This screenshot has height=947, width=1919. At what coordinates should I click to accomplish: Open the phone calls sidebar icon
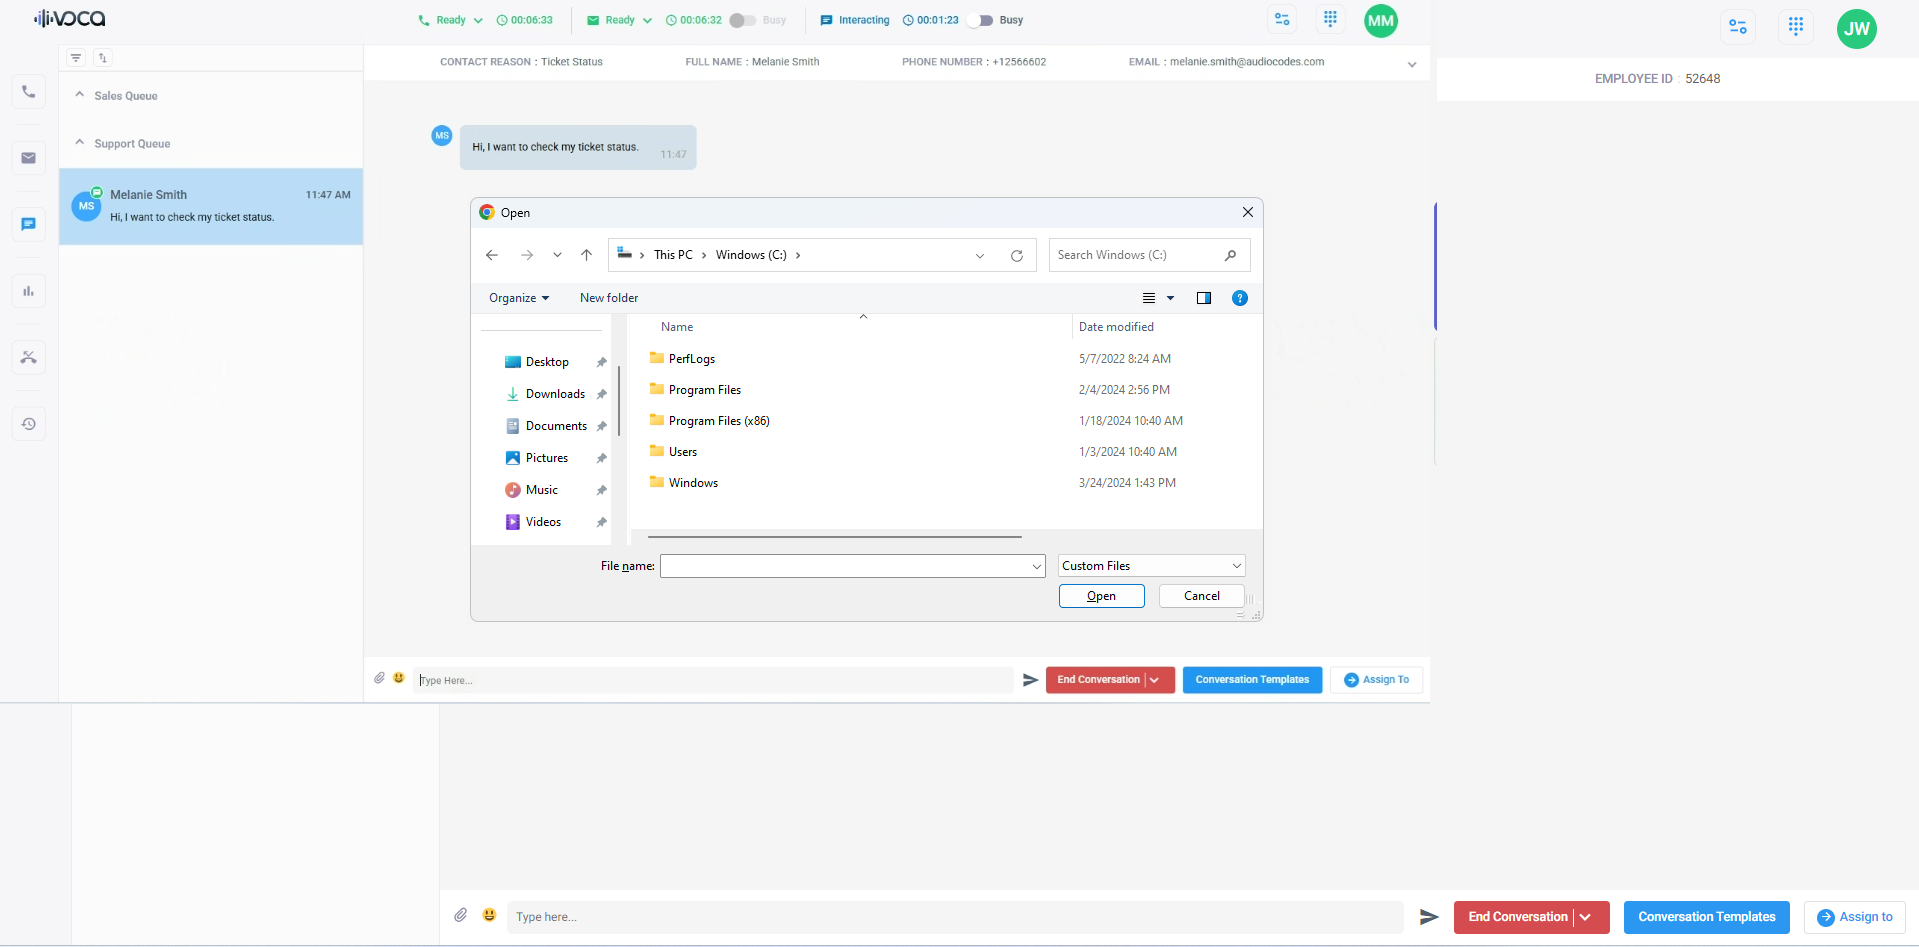[28, 92]
